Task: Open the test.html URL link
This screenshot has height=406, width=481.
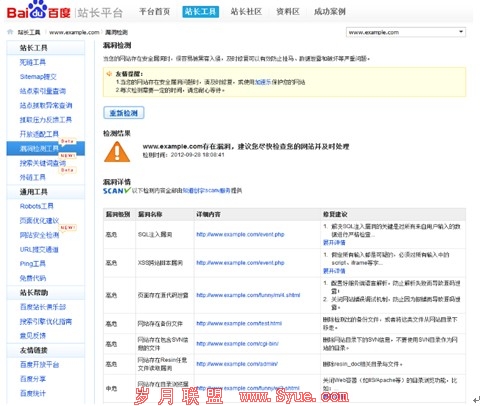Action: pos(239,323)
